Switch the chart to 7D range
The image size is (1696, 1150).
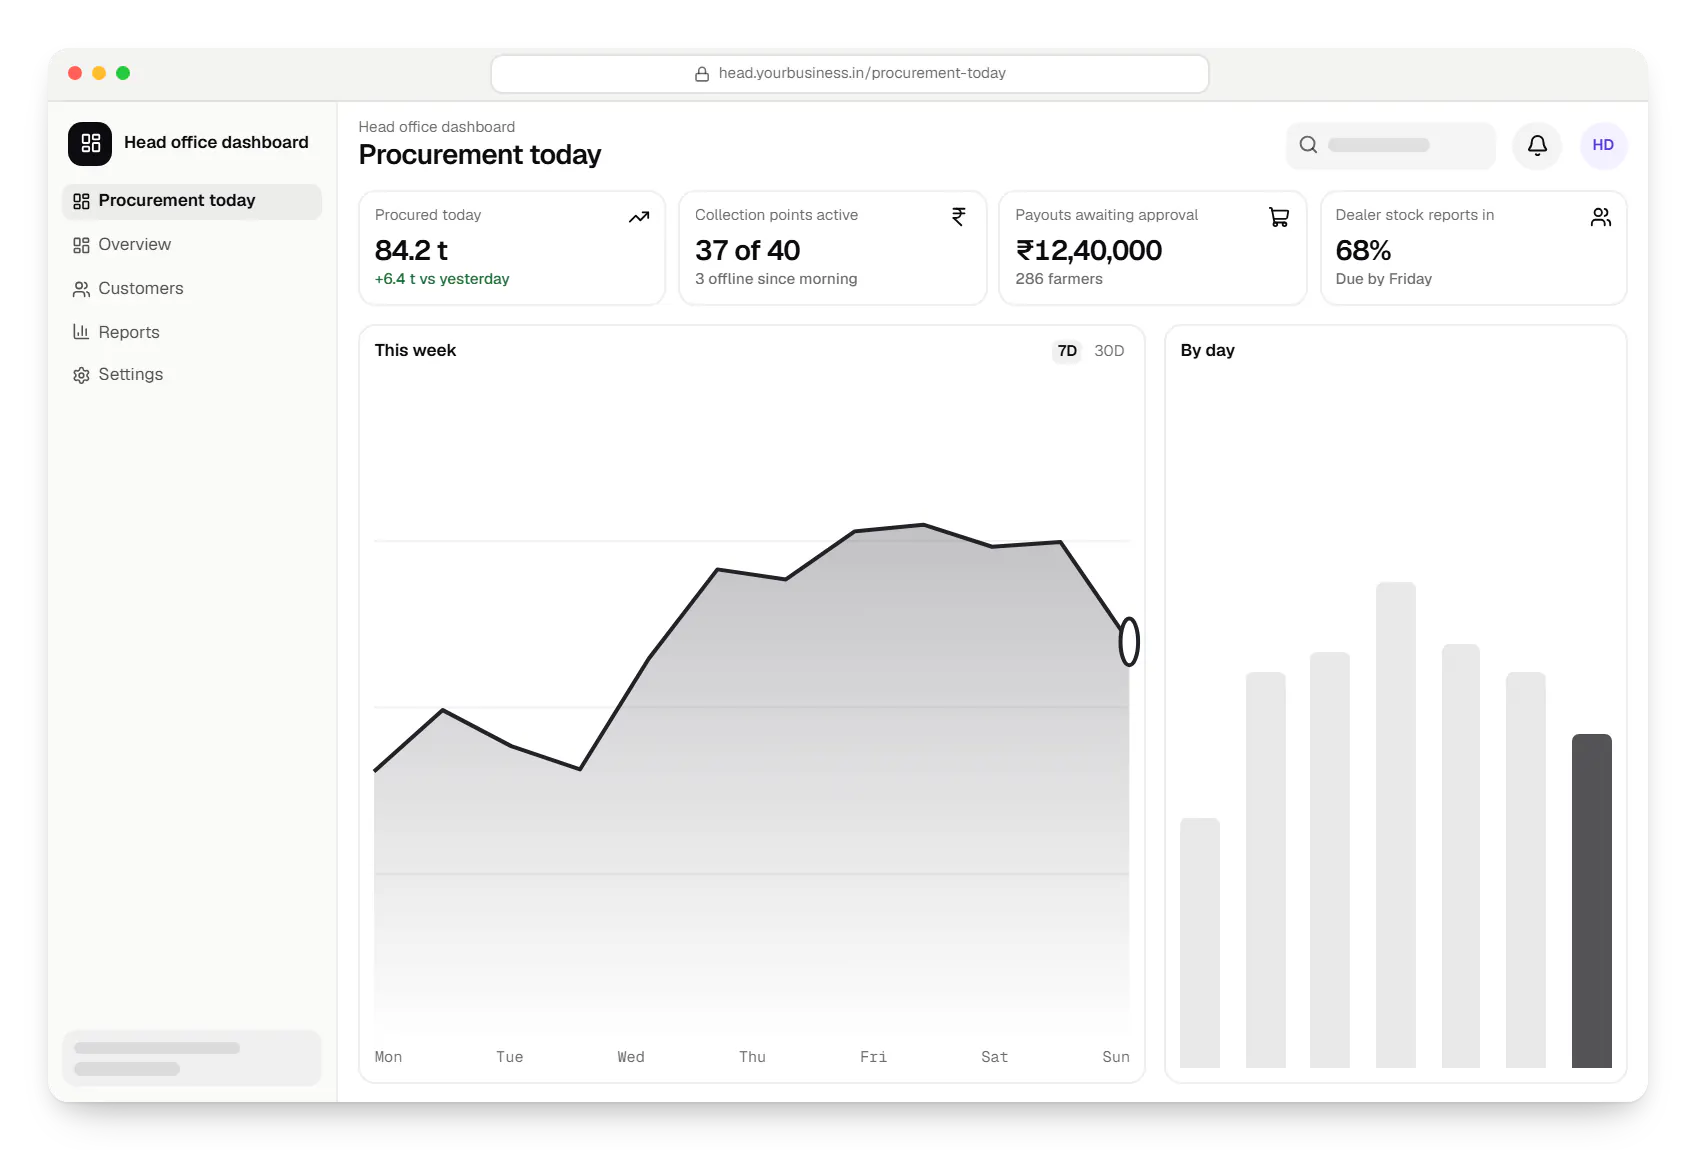[x=1067, y=351]
